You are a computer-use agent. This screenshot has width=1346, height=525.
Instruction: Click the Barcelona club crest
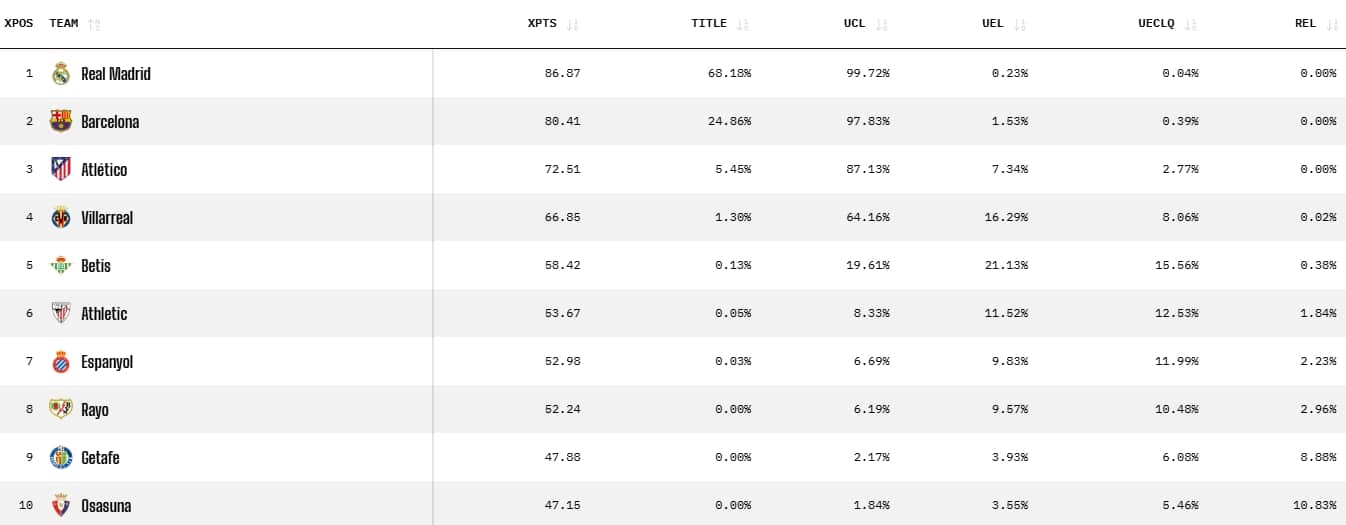tap(61, 121)
